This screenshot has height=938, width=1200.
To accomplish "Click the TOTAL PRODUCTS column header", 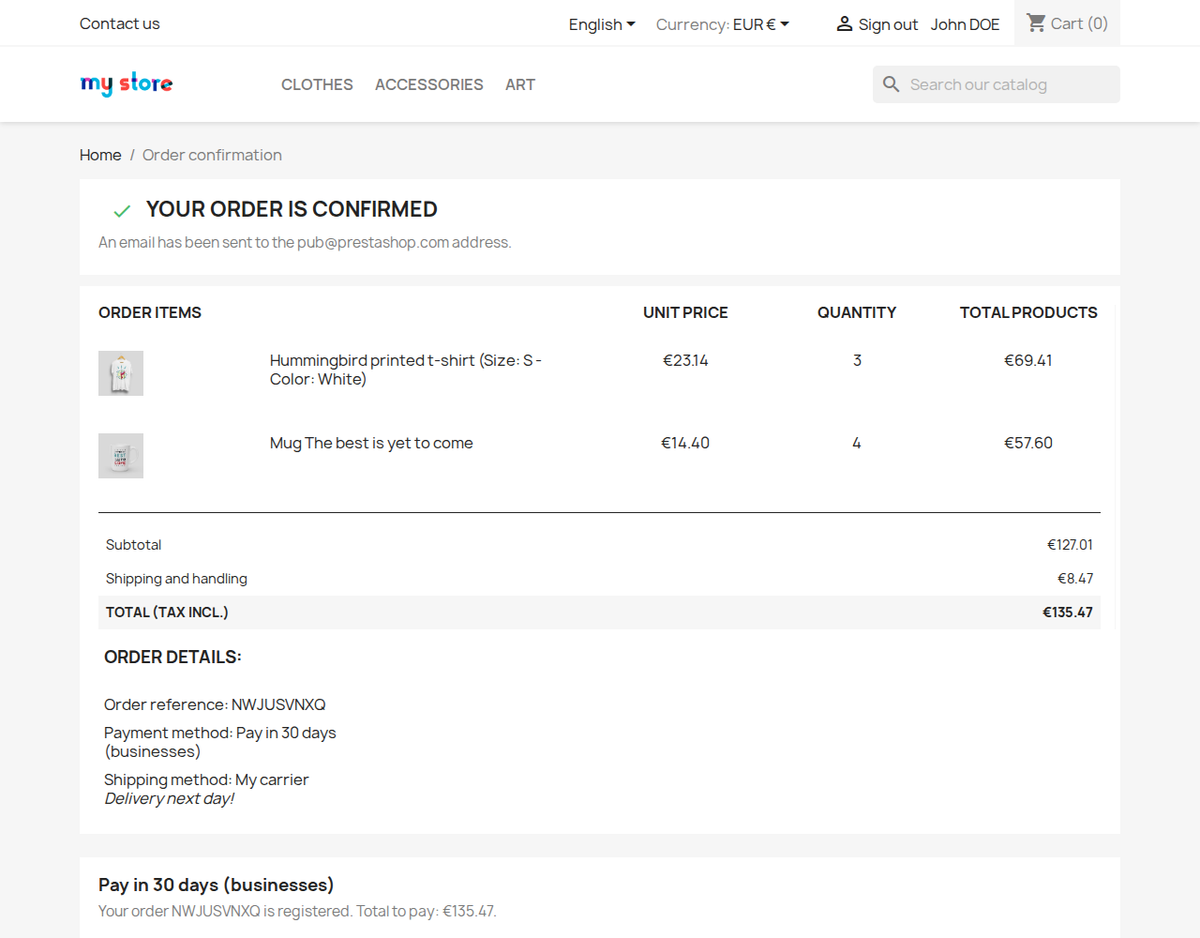I will point(1028,313).
